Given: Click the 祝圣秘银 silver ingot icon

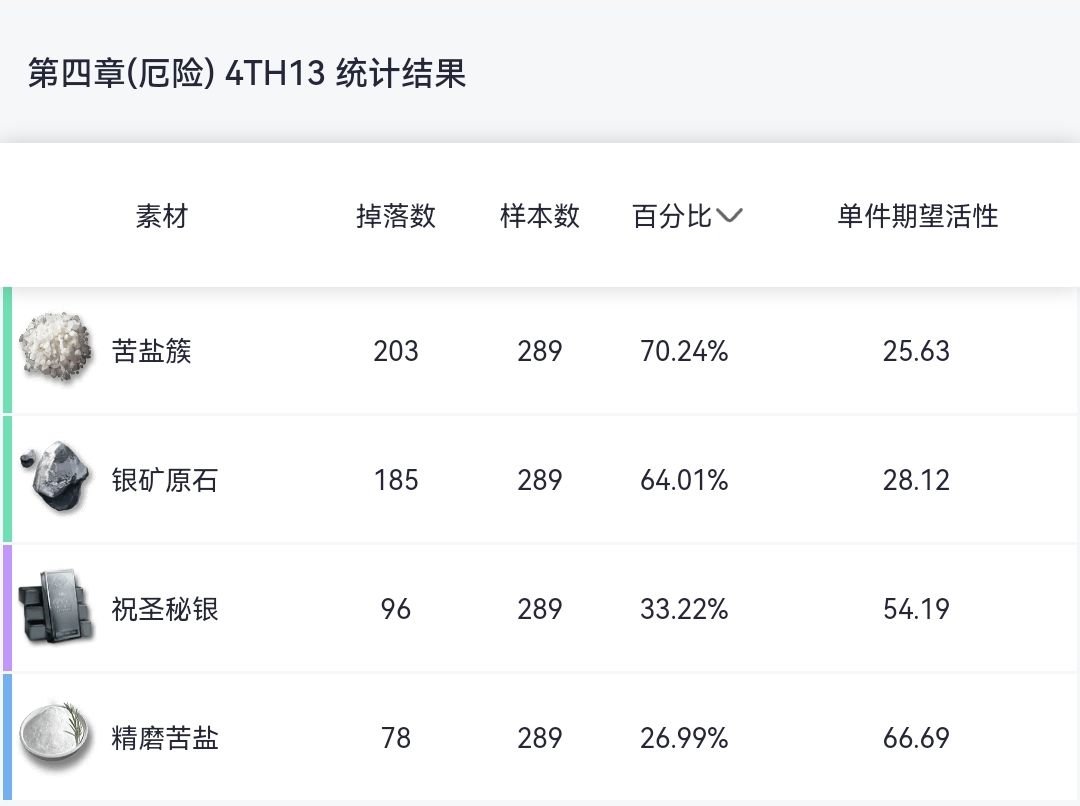Looking at the screenshot, I should (x=58, y=607).
